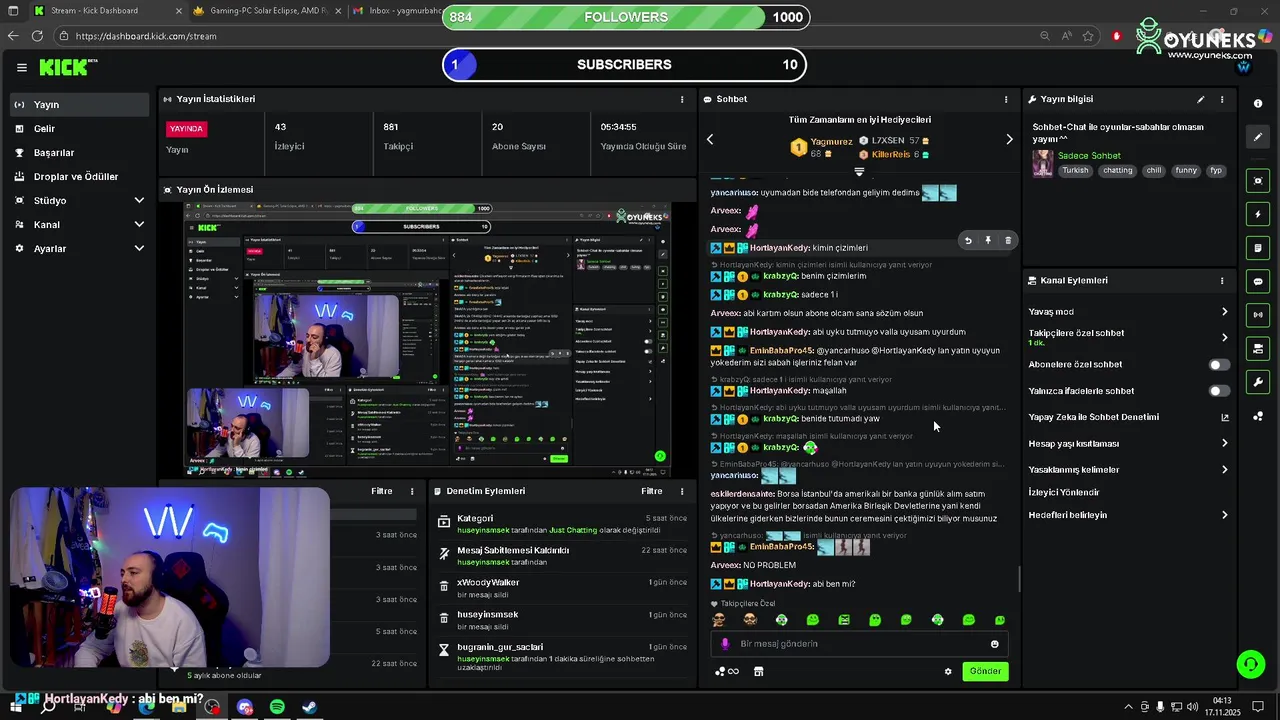The width and height of the screenshot is (1280, 720).
Task: Click the funny stream tag
Action: point(1186,170)
